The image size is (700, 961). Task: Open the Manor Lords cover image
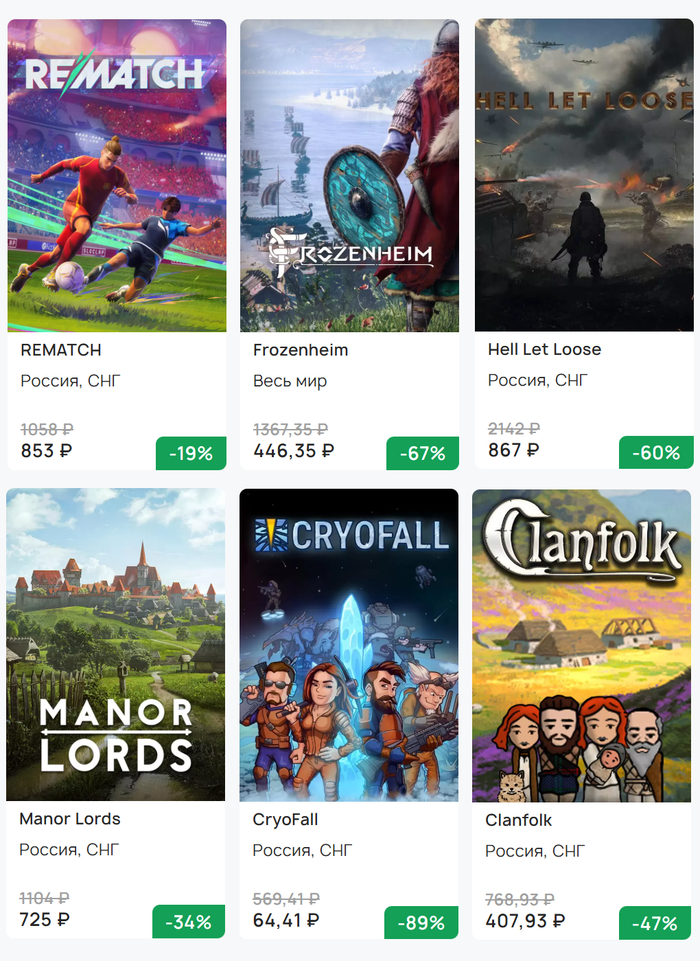pos(116,644)
